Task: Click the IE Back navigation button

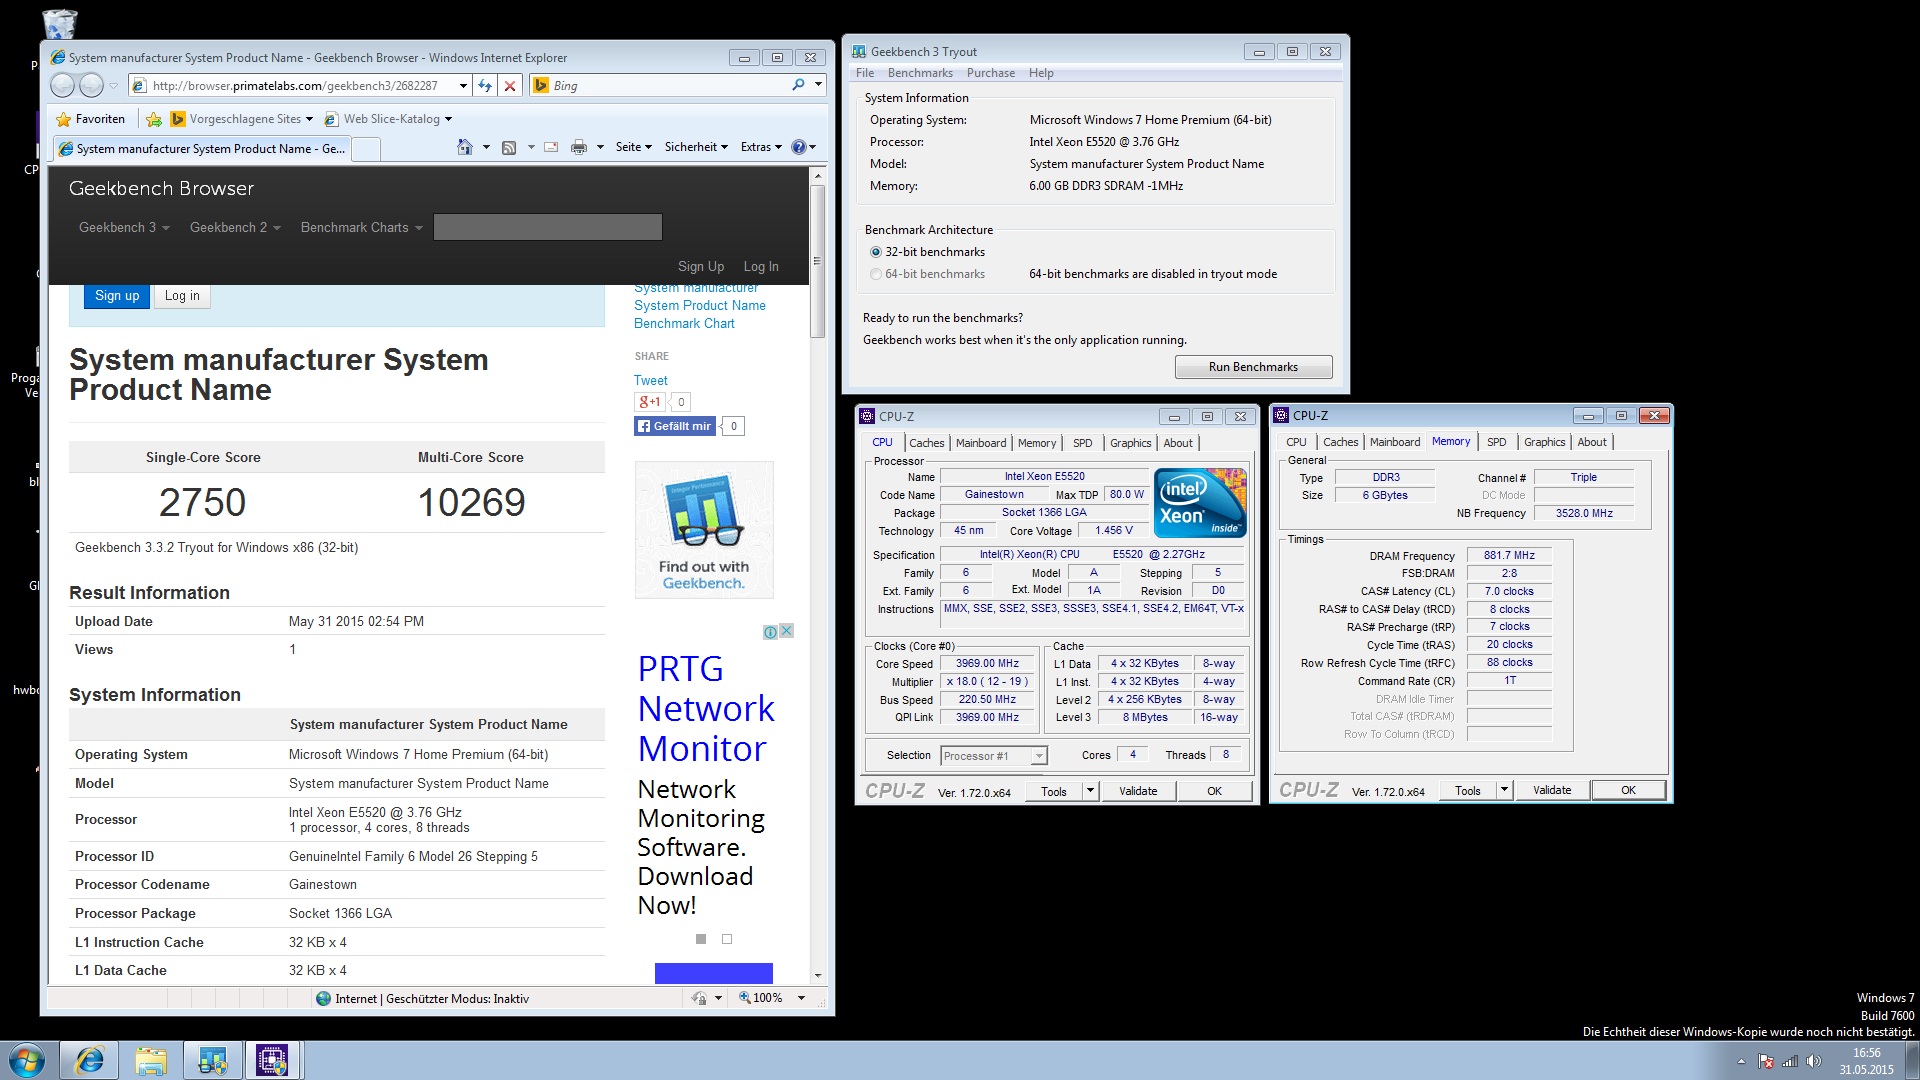Action: [x=63, y=86]
